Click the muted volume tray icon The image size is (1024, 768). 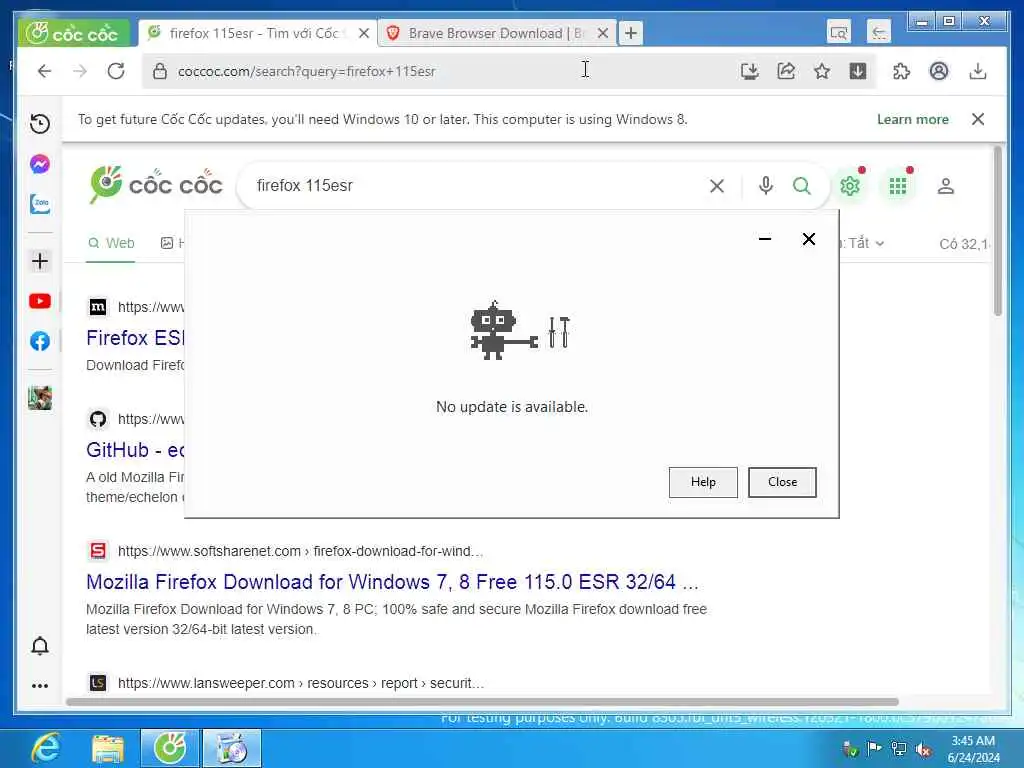(x=924, y=749)
